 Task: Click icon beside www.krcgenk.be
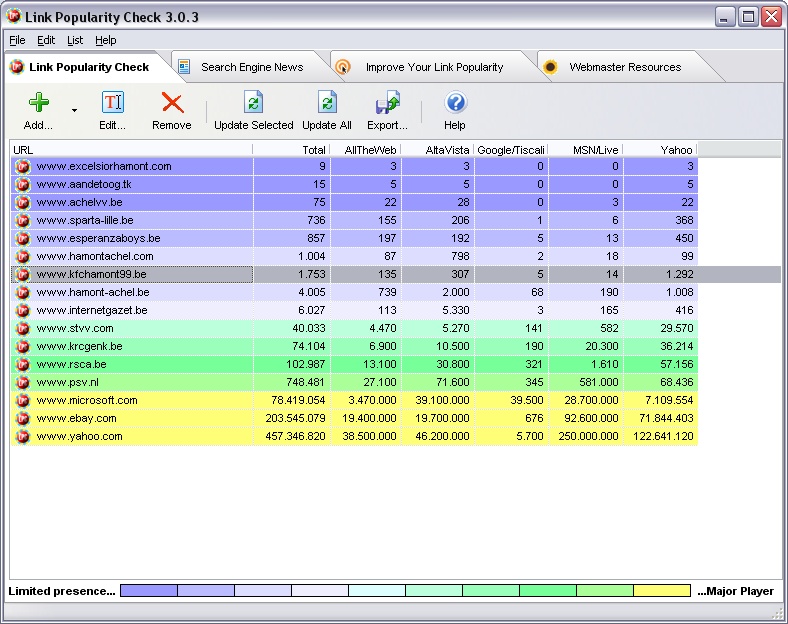click(23, 346)
